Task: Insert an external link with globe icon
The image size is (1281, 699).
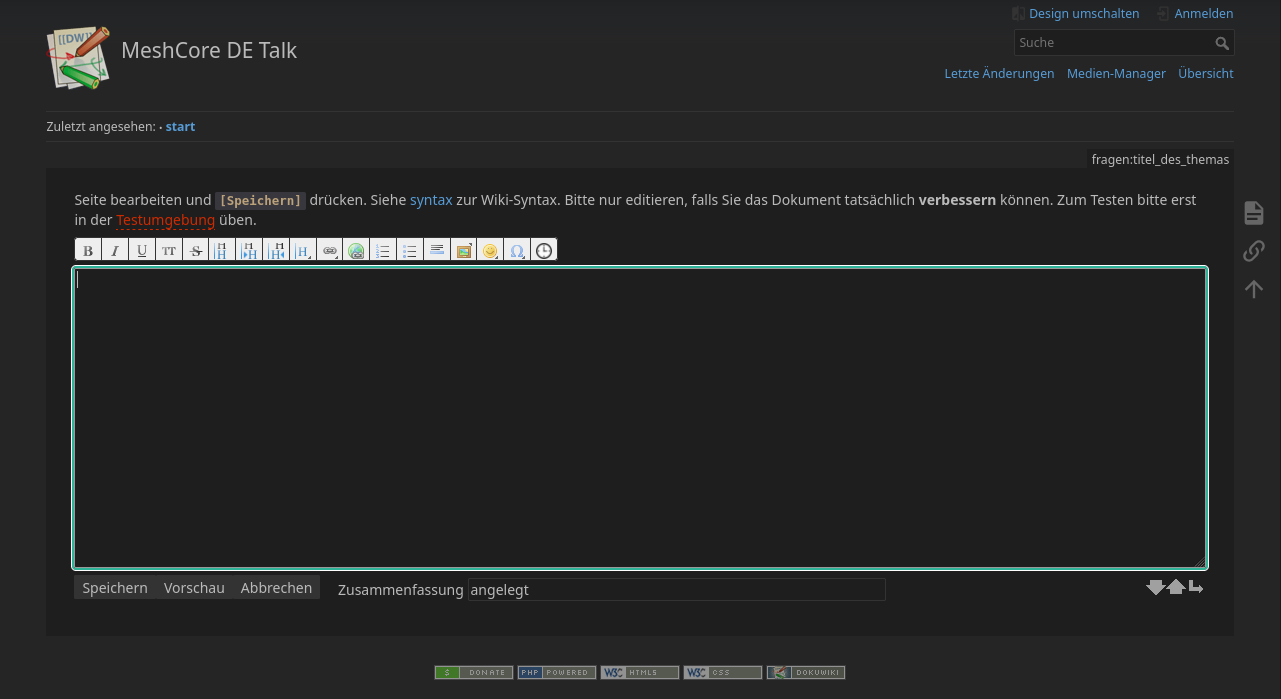Action: 356,250
